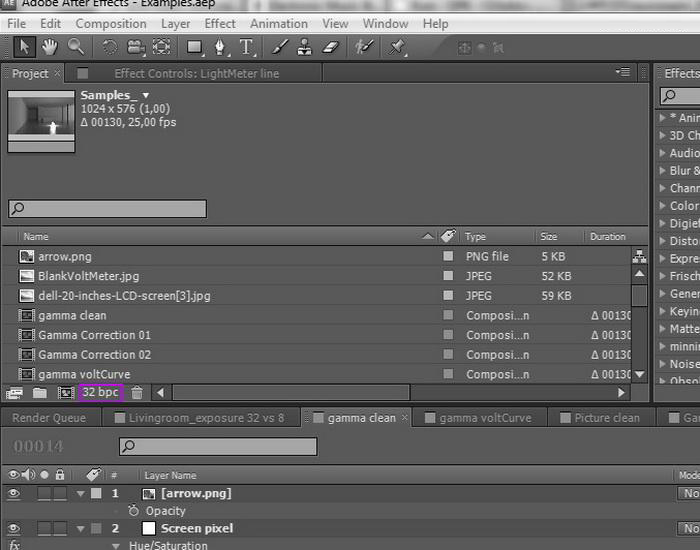Create a new folder in Project panel
The image size is (700, 550).
[40, 393]
